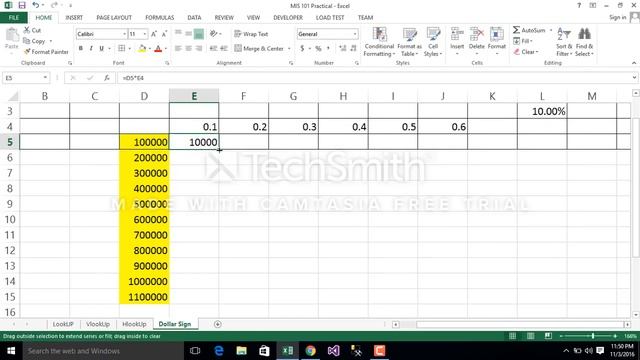The width and height of the screenshot is (640, 360).
Task: Toggle Align Left in Alignment group
Action: 178,49
